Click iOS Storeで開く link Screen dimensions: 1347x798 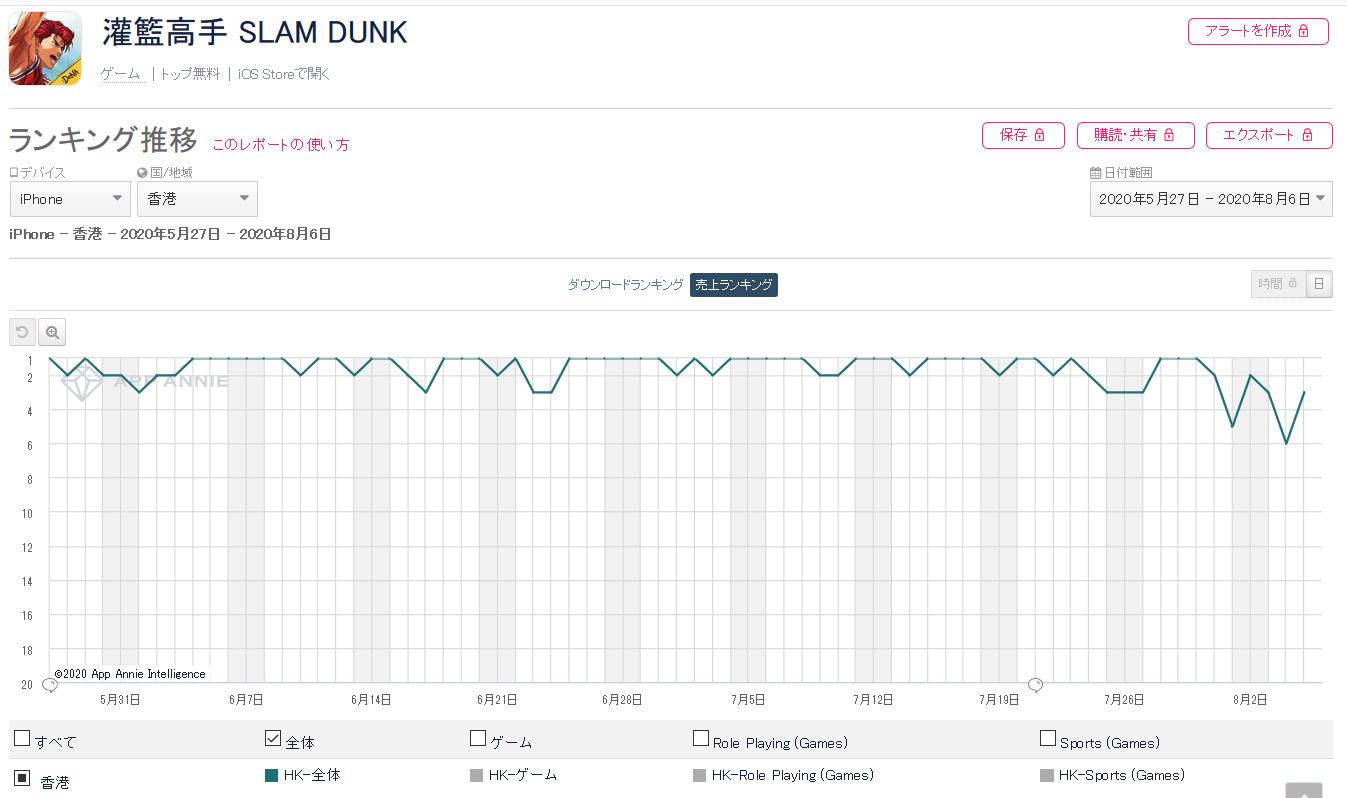tap(284, 74)
